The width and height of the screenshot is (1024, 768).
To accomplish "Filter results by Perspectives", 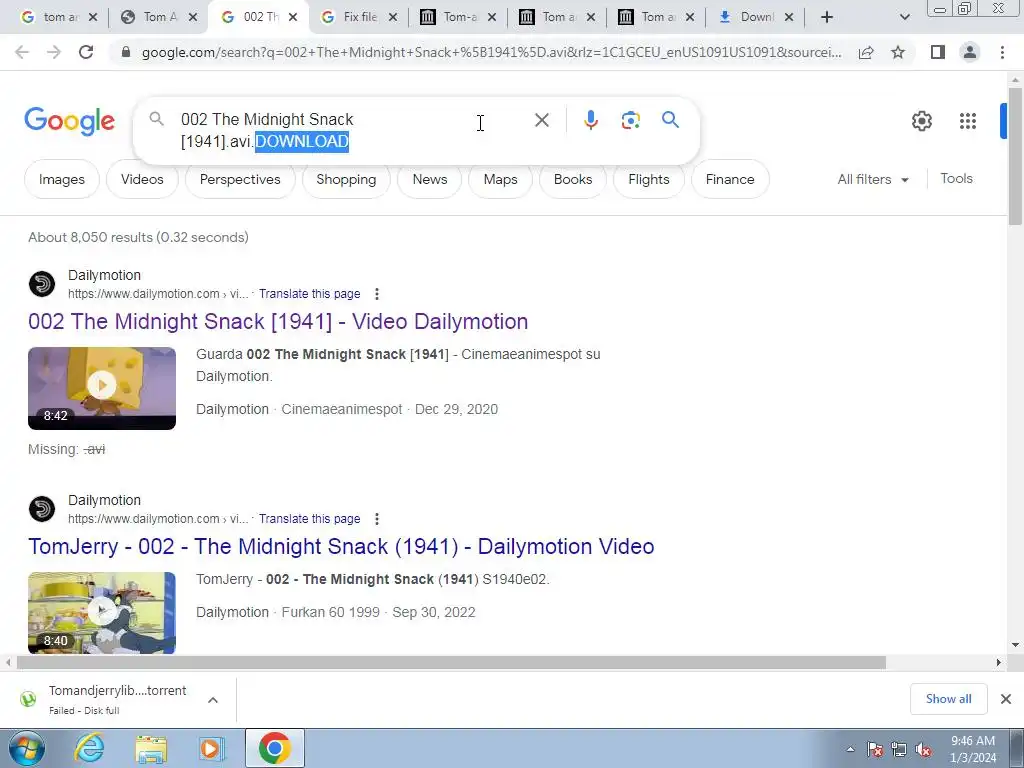I will 240,179.
